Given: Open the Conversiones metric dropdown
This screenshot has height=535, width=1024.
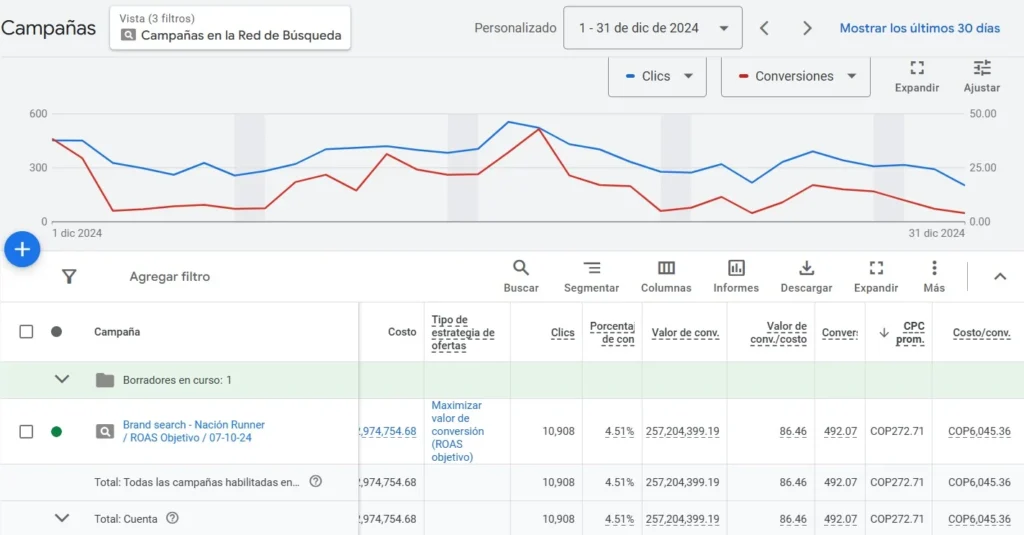Looking at the screenshot, I should pyautogui.click(x=795, y=76).
